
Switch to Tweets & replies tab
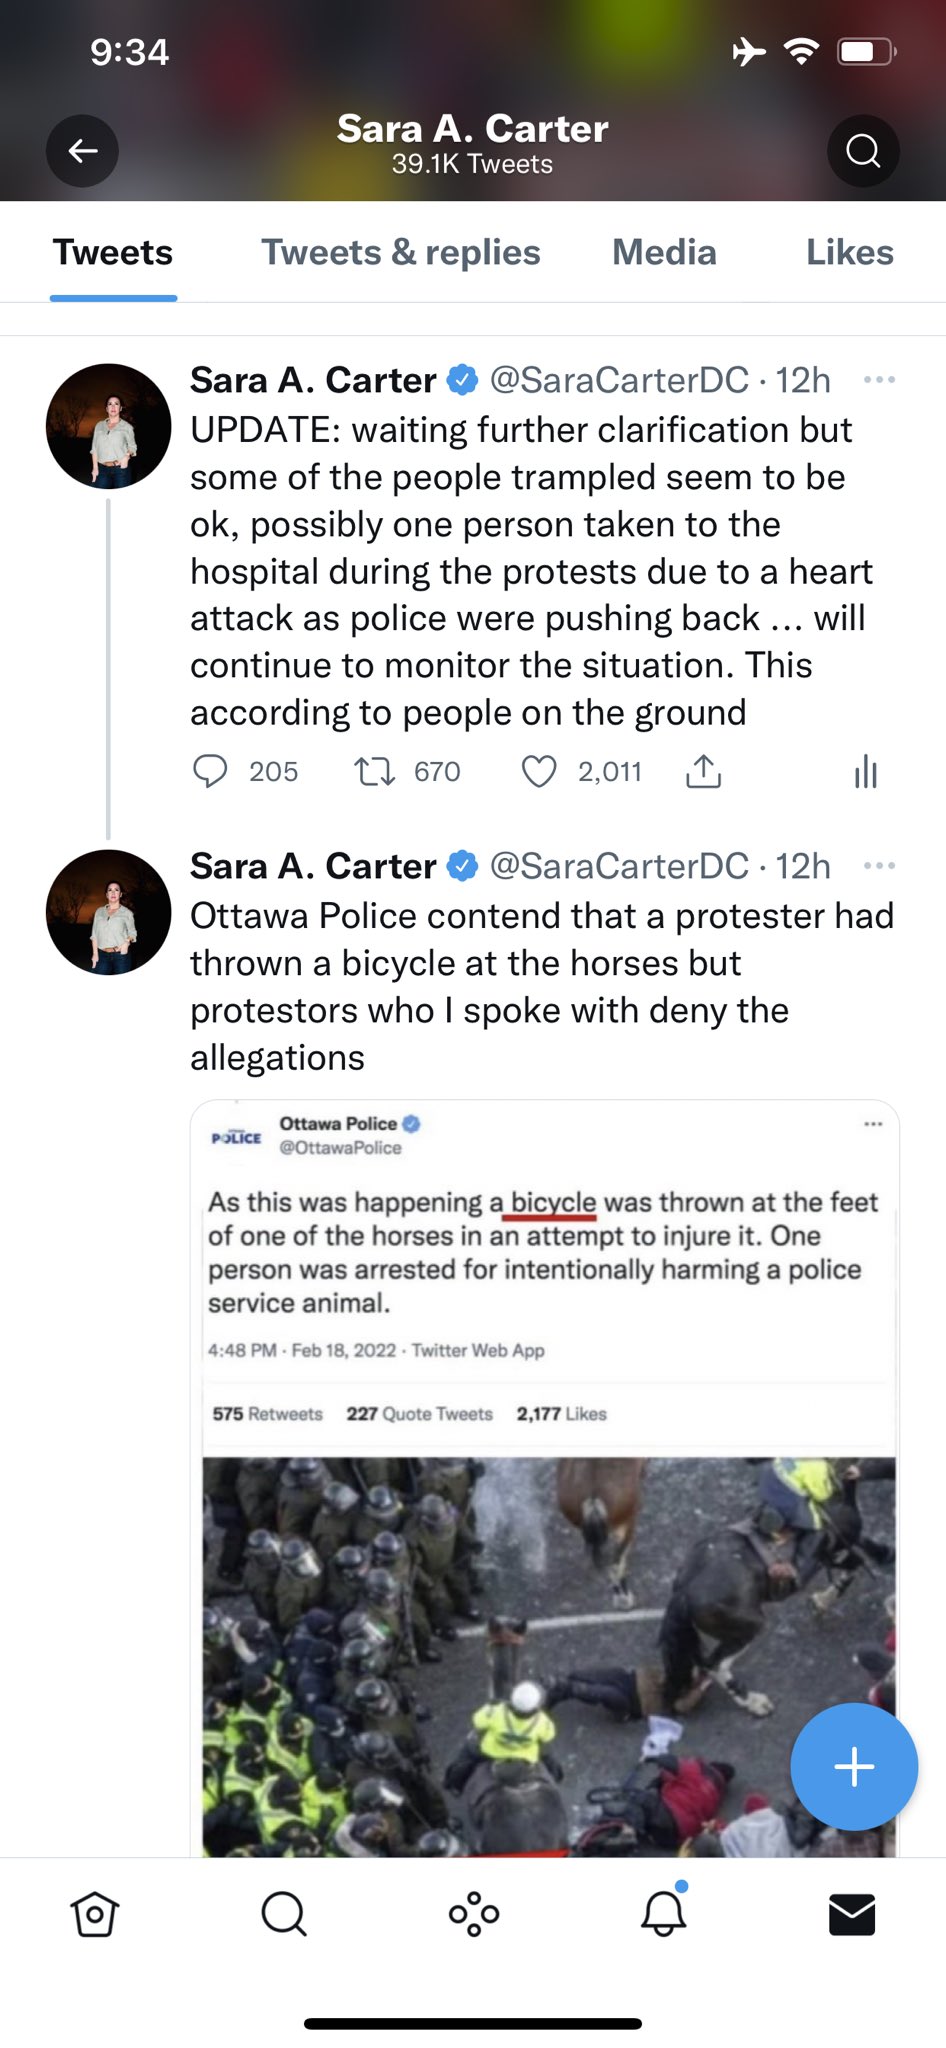(x=401, y=252)
